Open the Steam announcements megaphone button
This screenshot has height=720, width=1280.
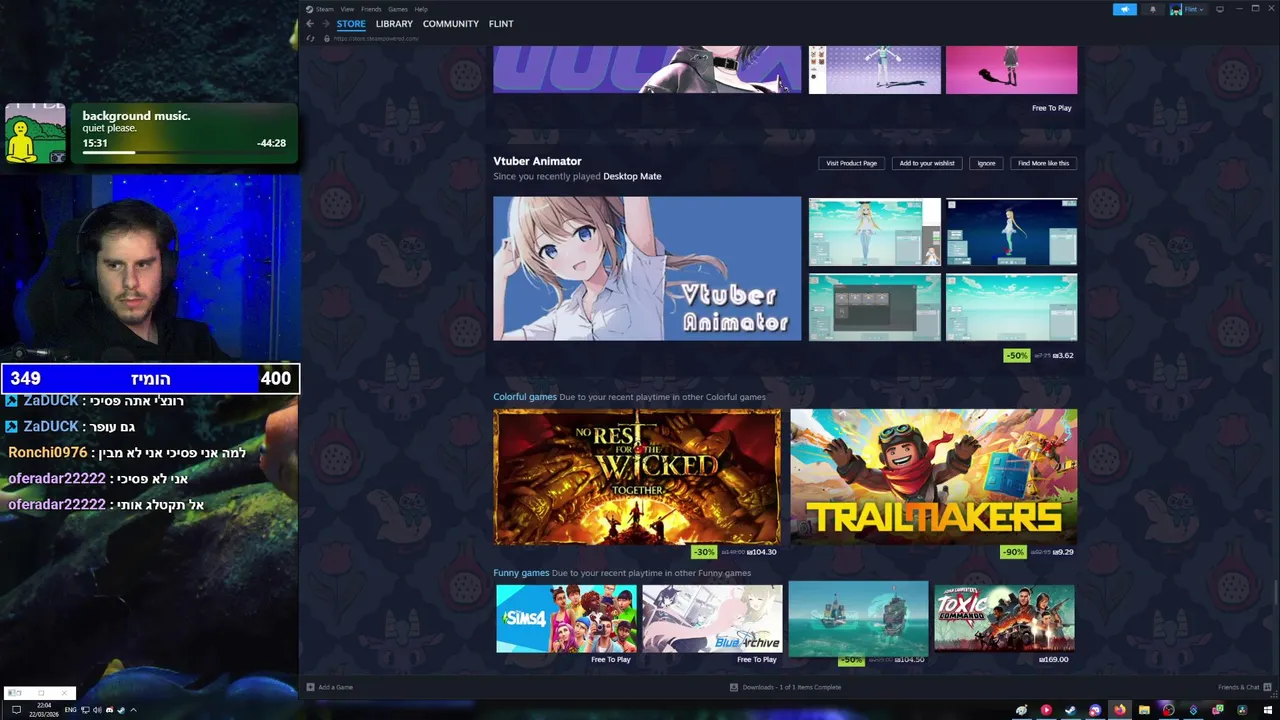pyautogui.click(x=1125, y=9)
